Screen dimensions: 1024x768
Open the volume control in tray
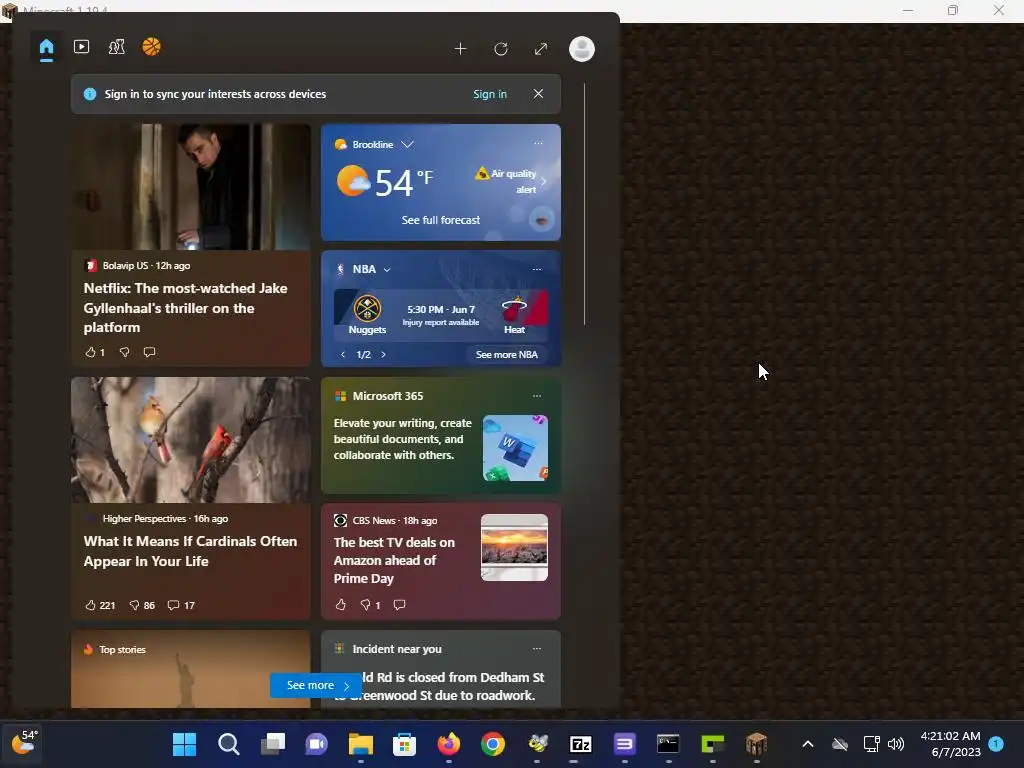click(x=896, y=744)
